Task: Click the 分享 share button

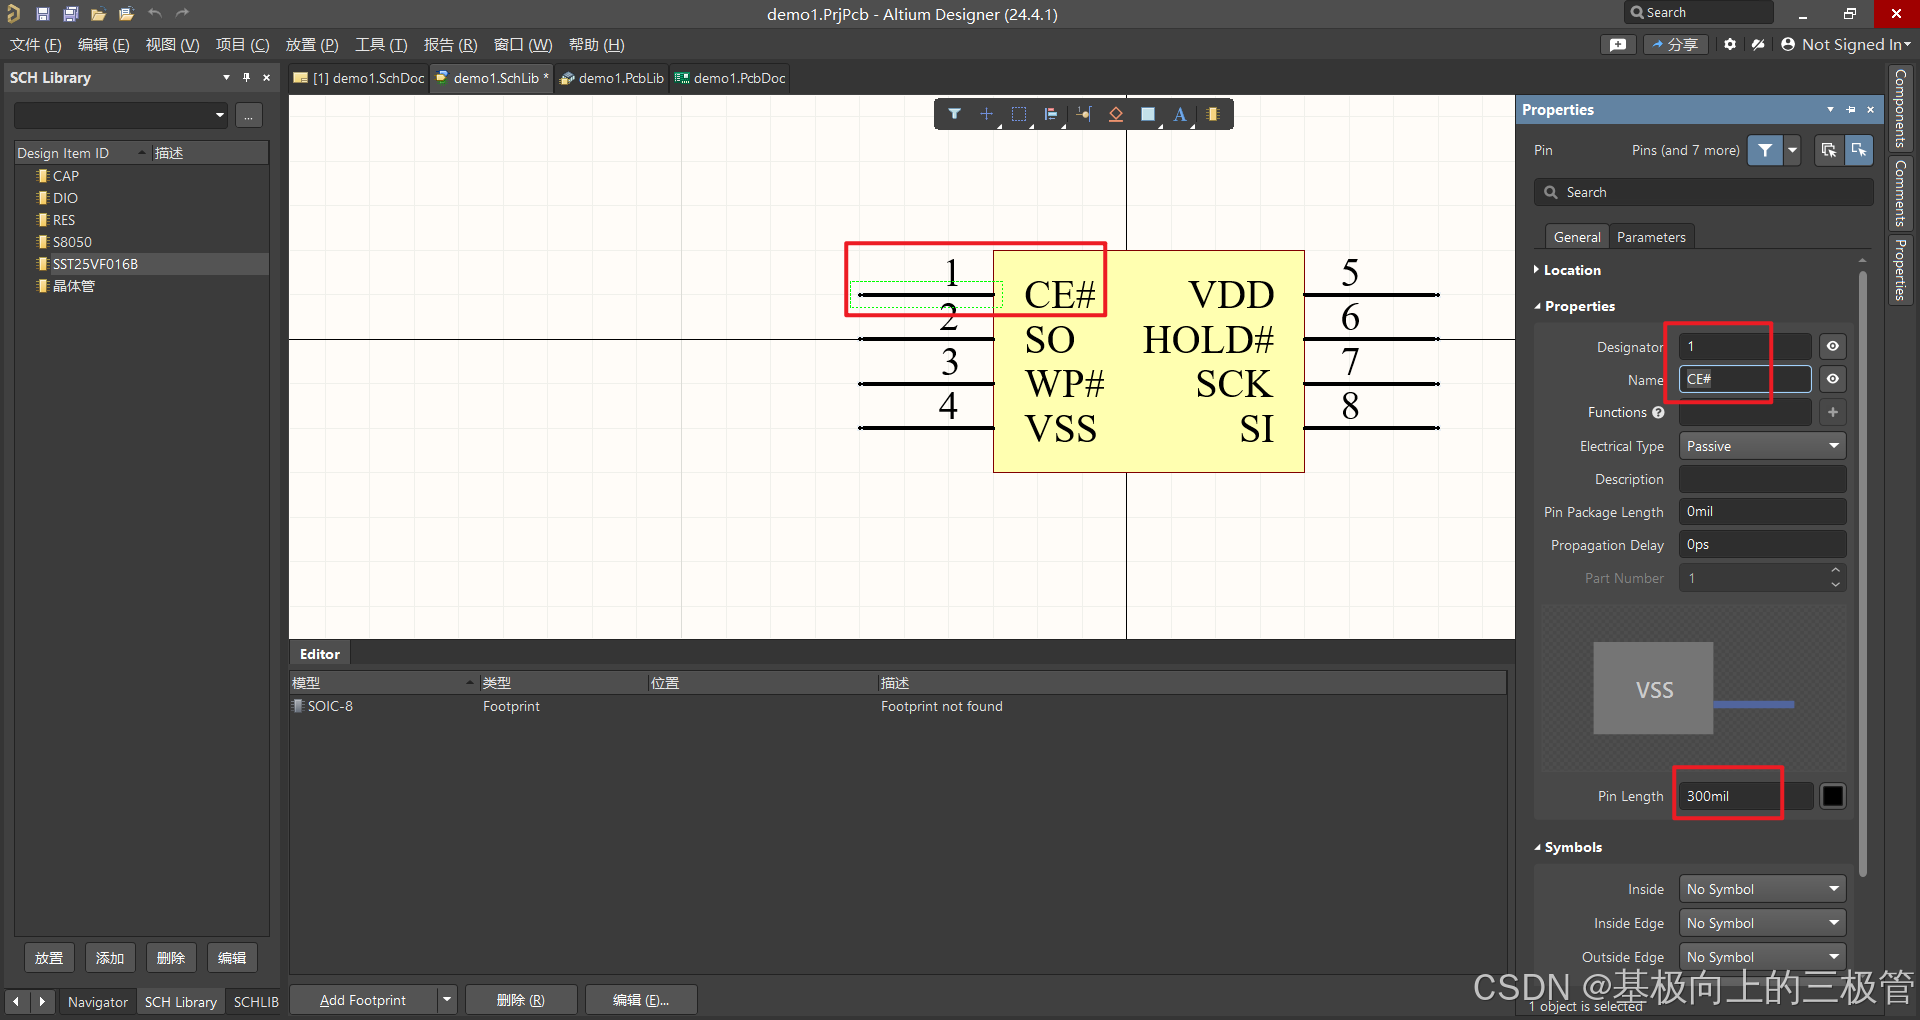Action: 1676,45
